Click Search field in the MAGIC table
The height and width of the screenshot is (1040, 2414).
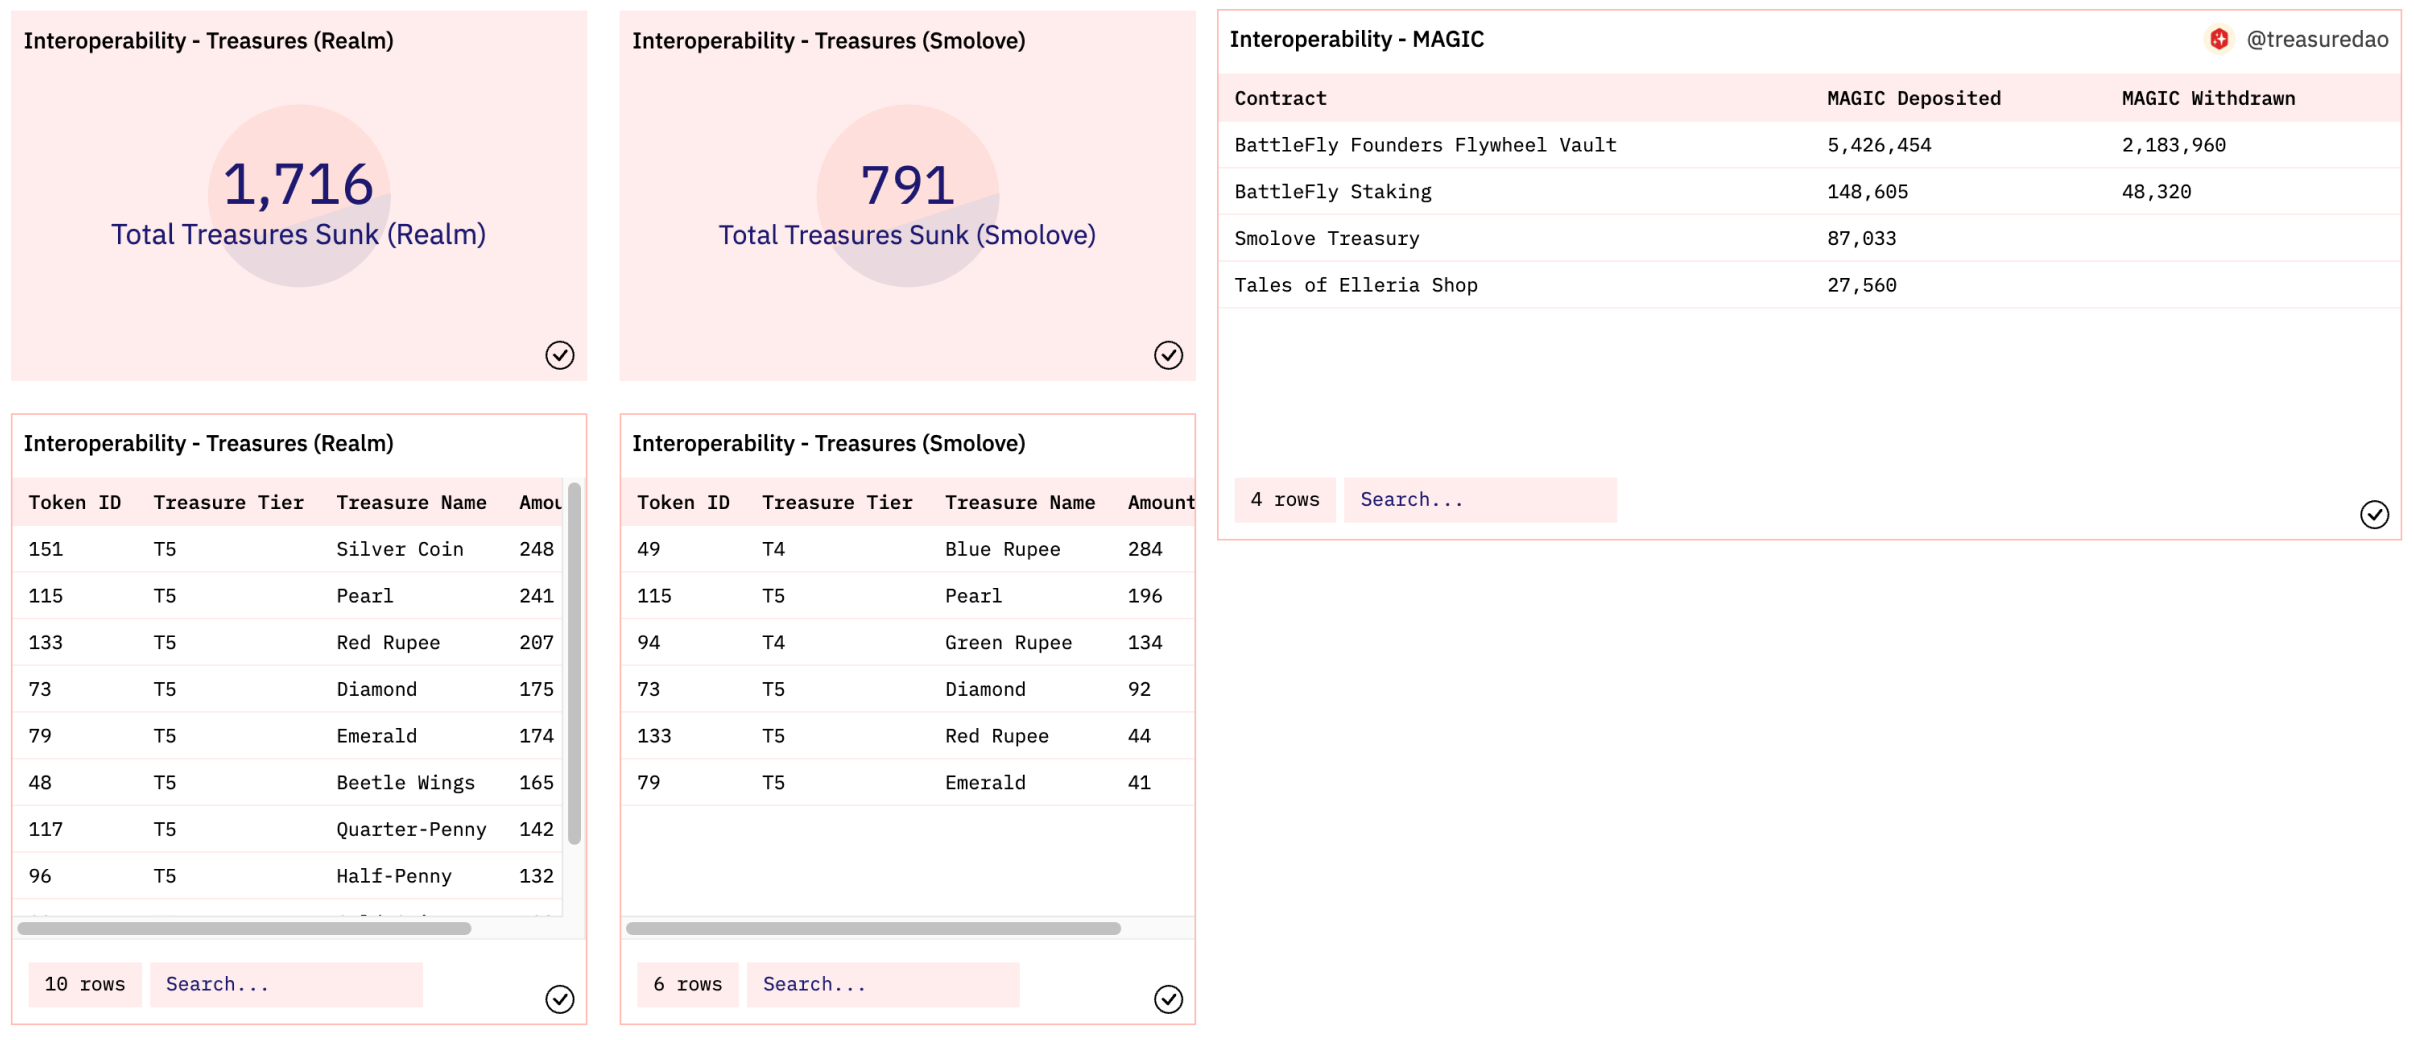click(x=1480, y=499)
